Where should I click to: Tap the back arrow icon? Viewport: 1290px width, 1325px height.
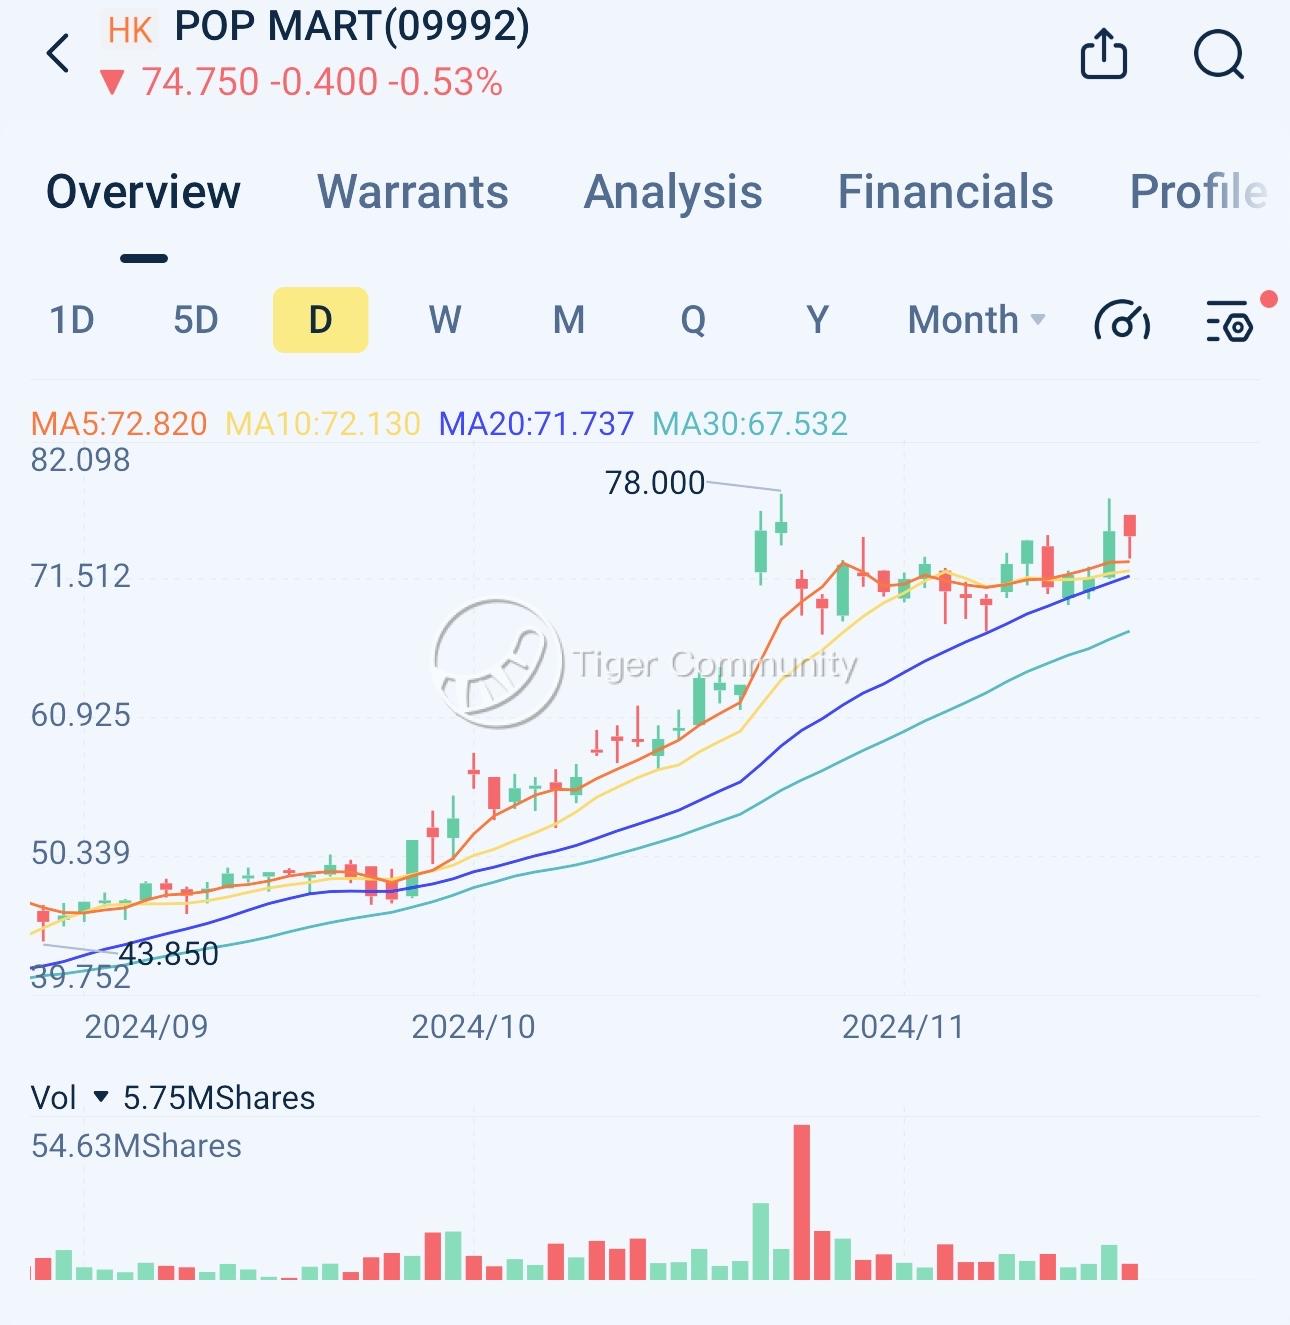(59, 53)
